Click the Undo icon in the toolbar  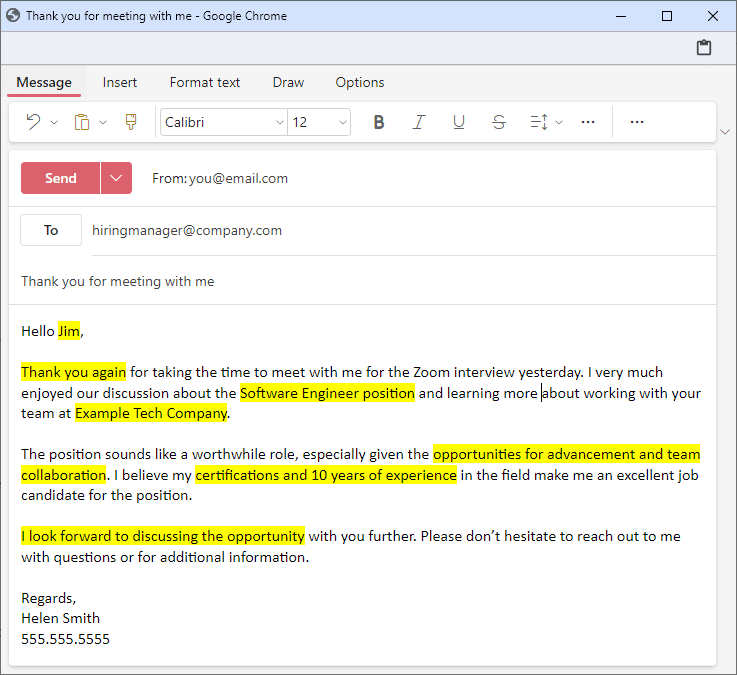33,122
